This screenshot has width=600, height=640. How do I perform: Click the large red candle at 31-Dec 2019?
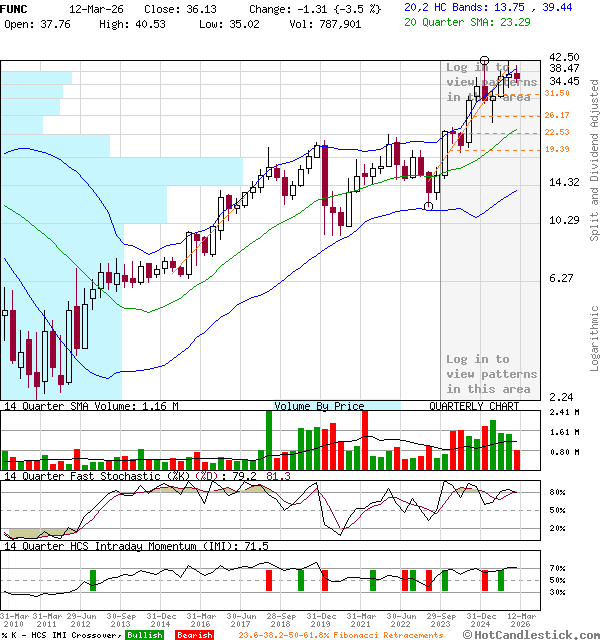click(x=325, y=177)
